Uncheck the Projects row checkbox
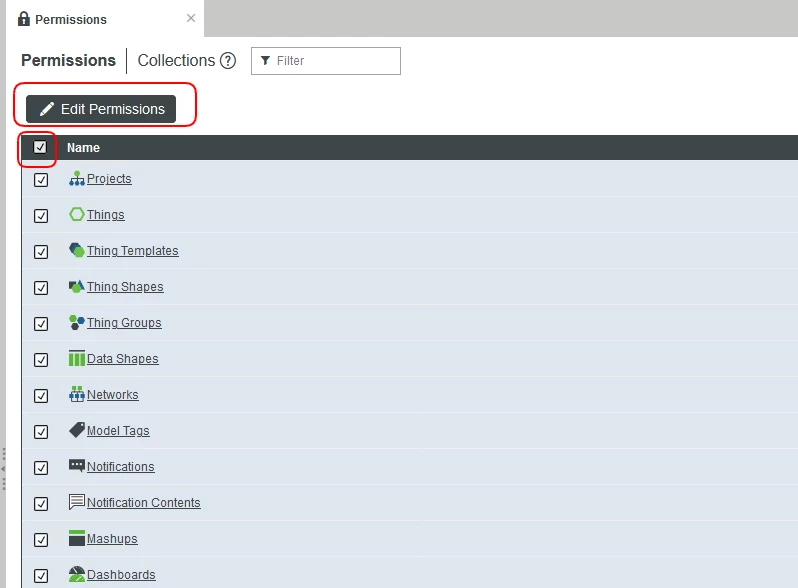 click(41, 180)
